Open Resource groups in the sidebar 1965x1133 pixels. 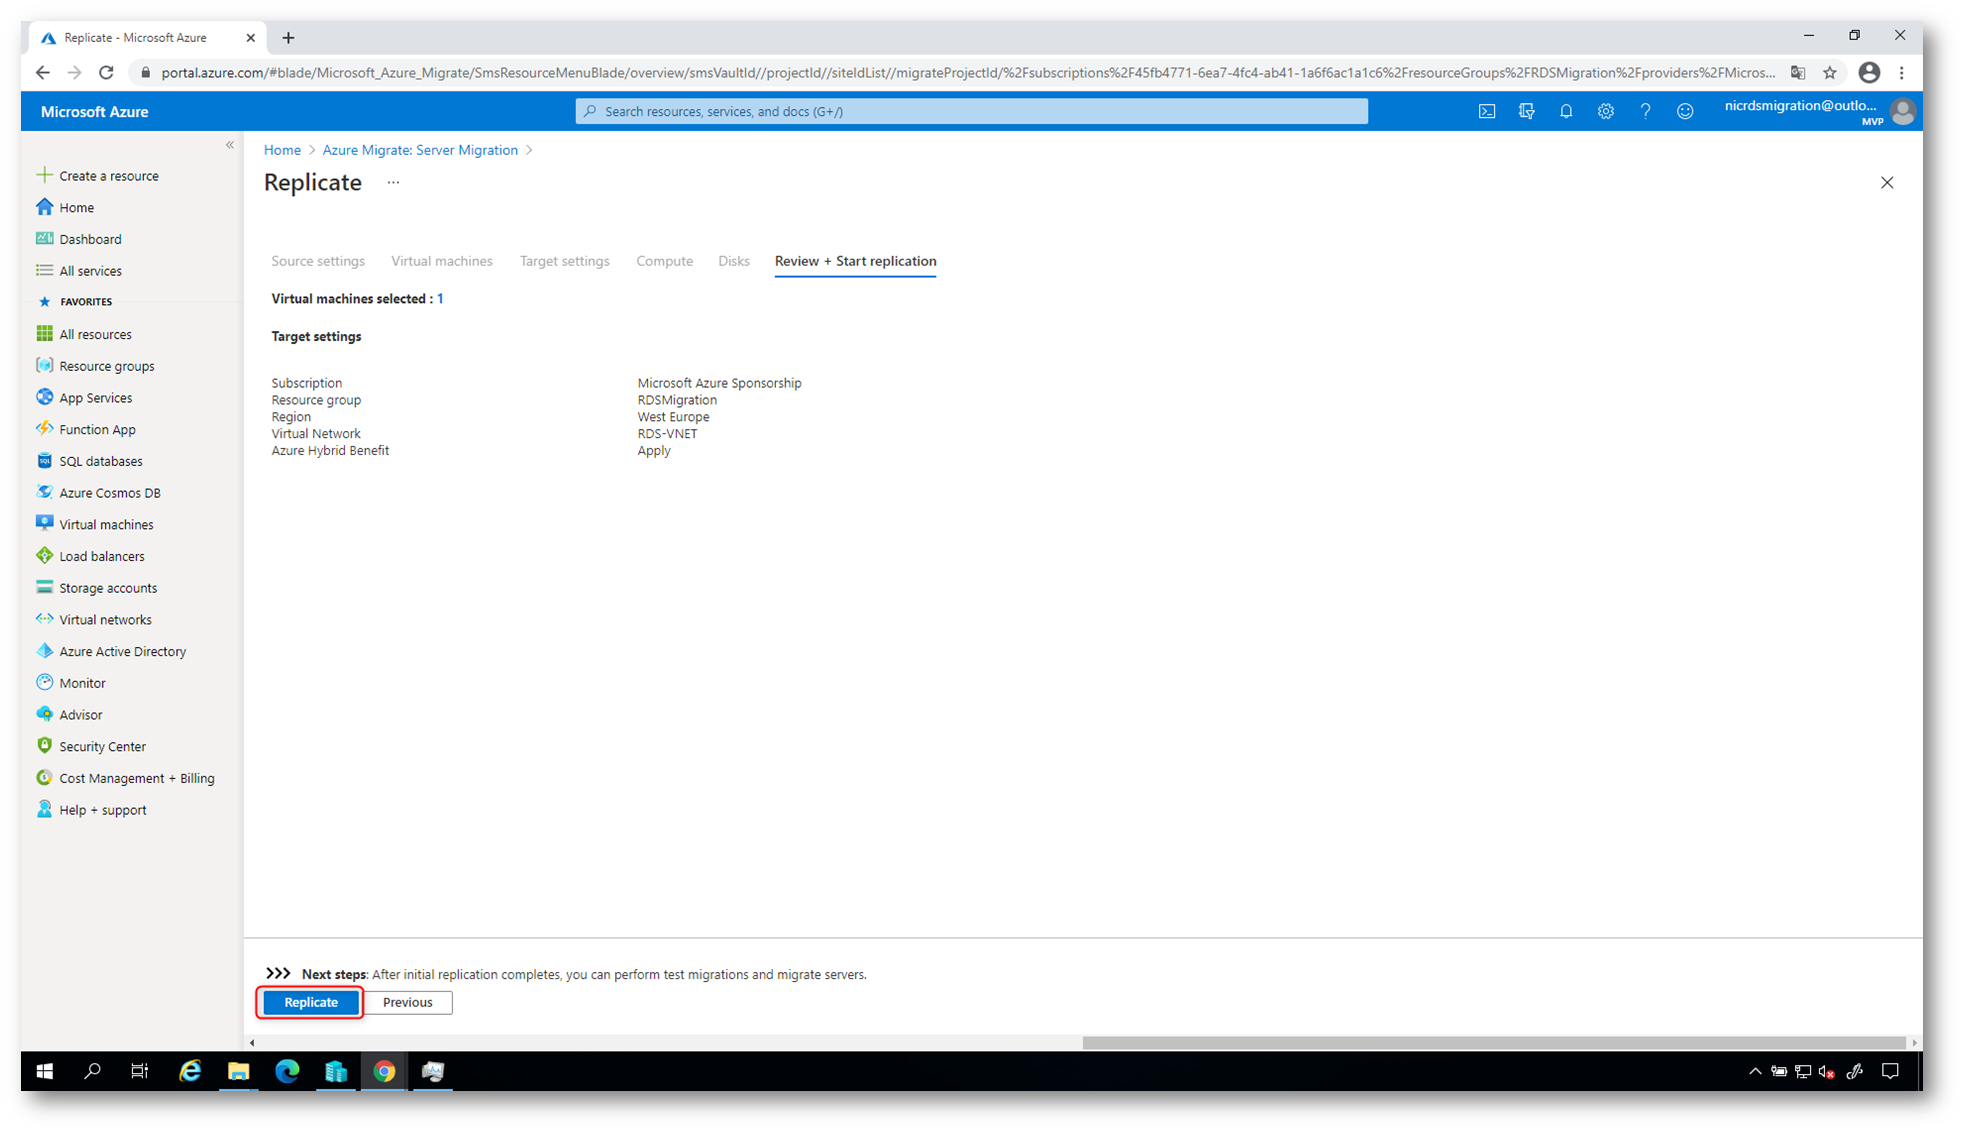tap(106, 366)
